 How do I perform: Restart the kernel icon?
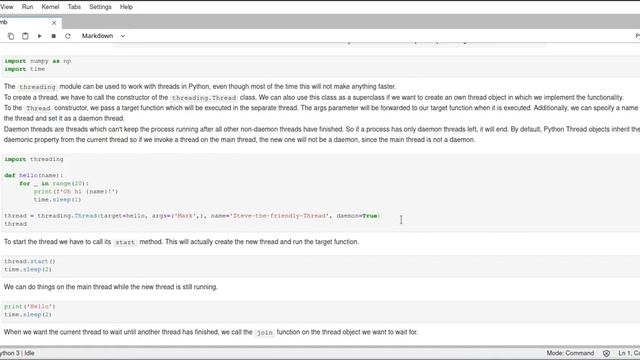68,36
